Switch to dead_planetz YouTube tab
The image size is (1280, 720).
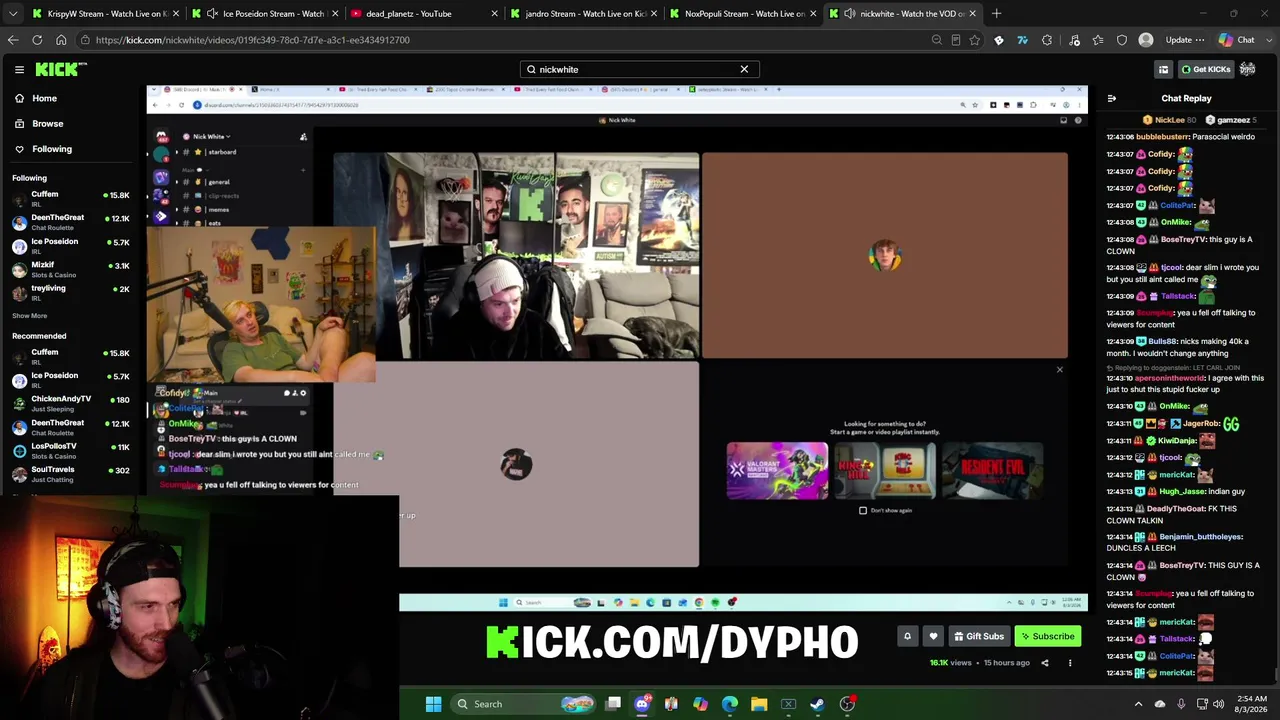click(x=425, y=14)
